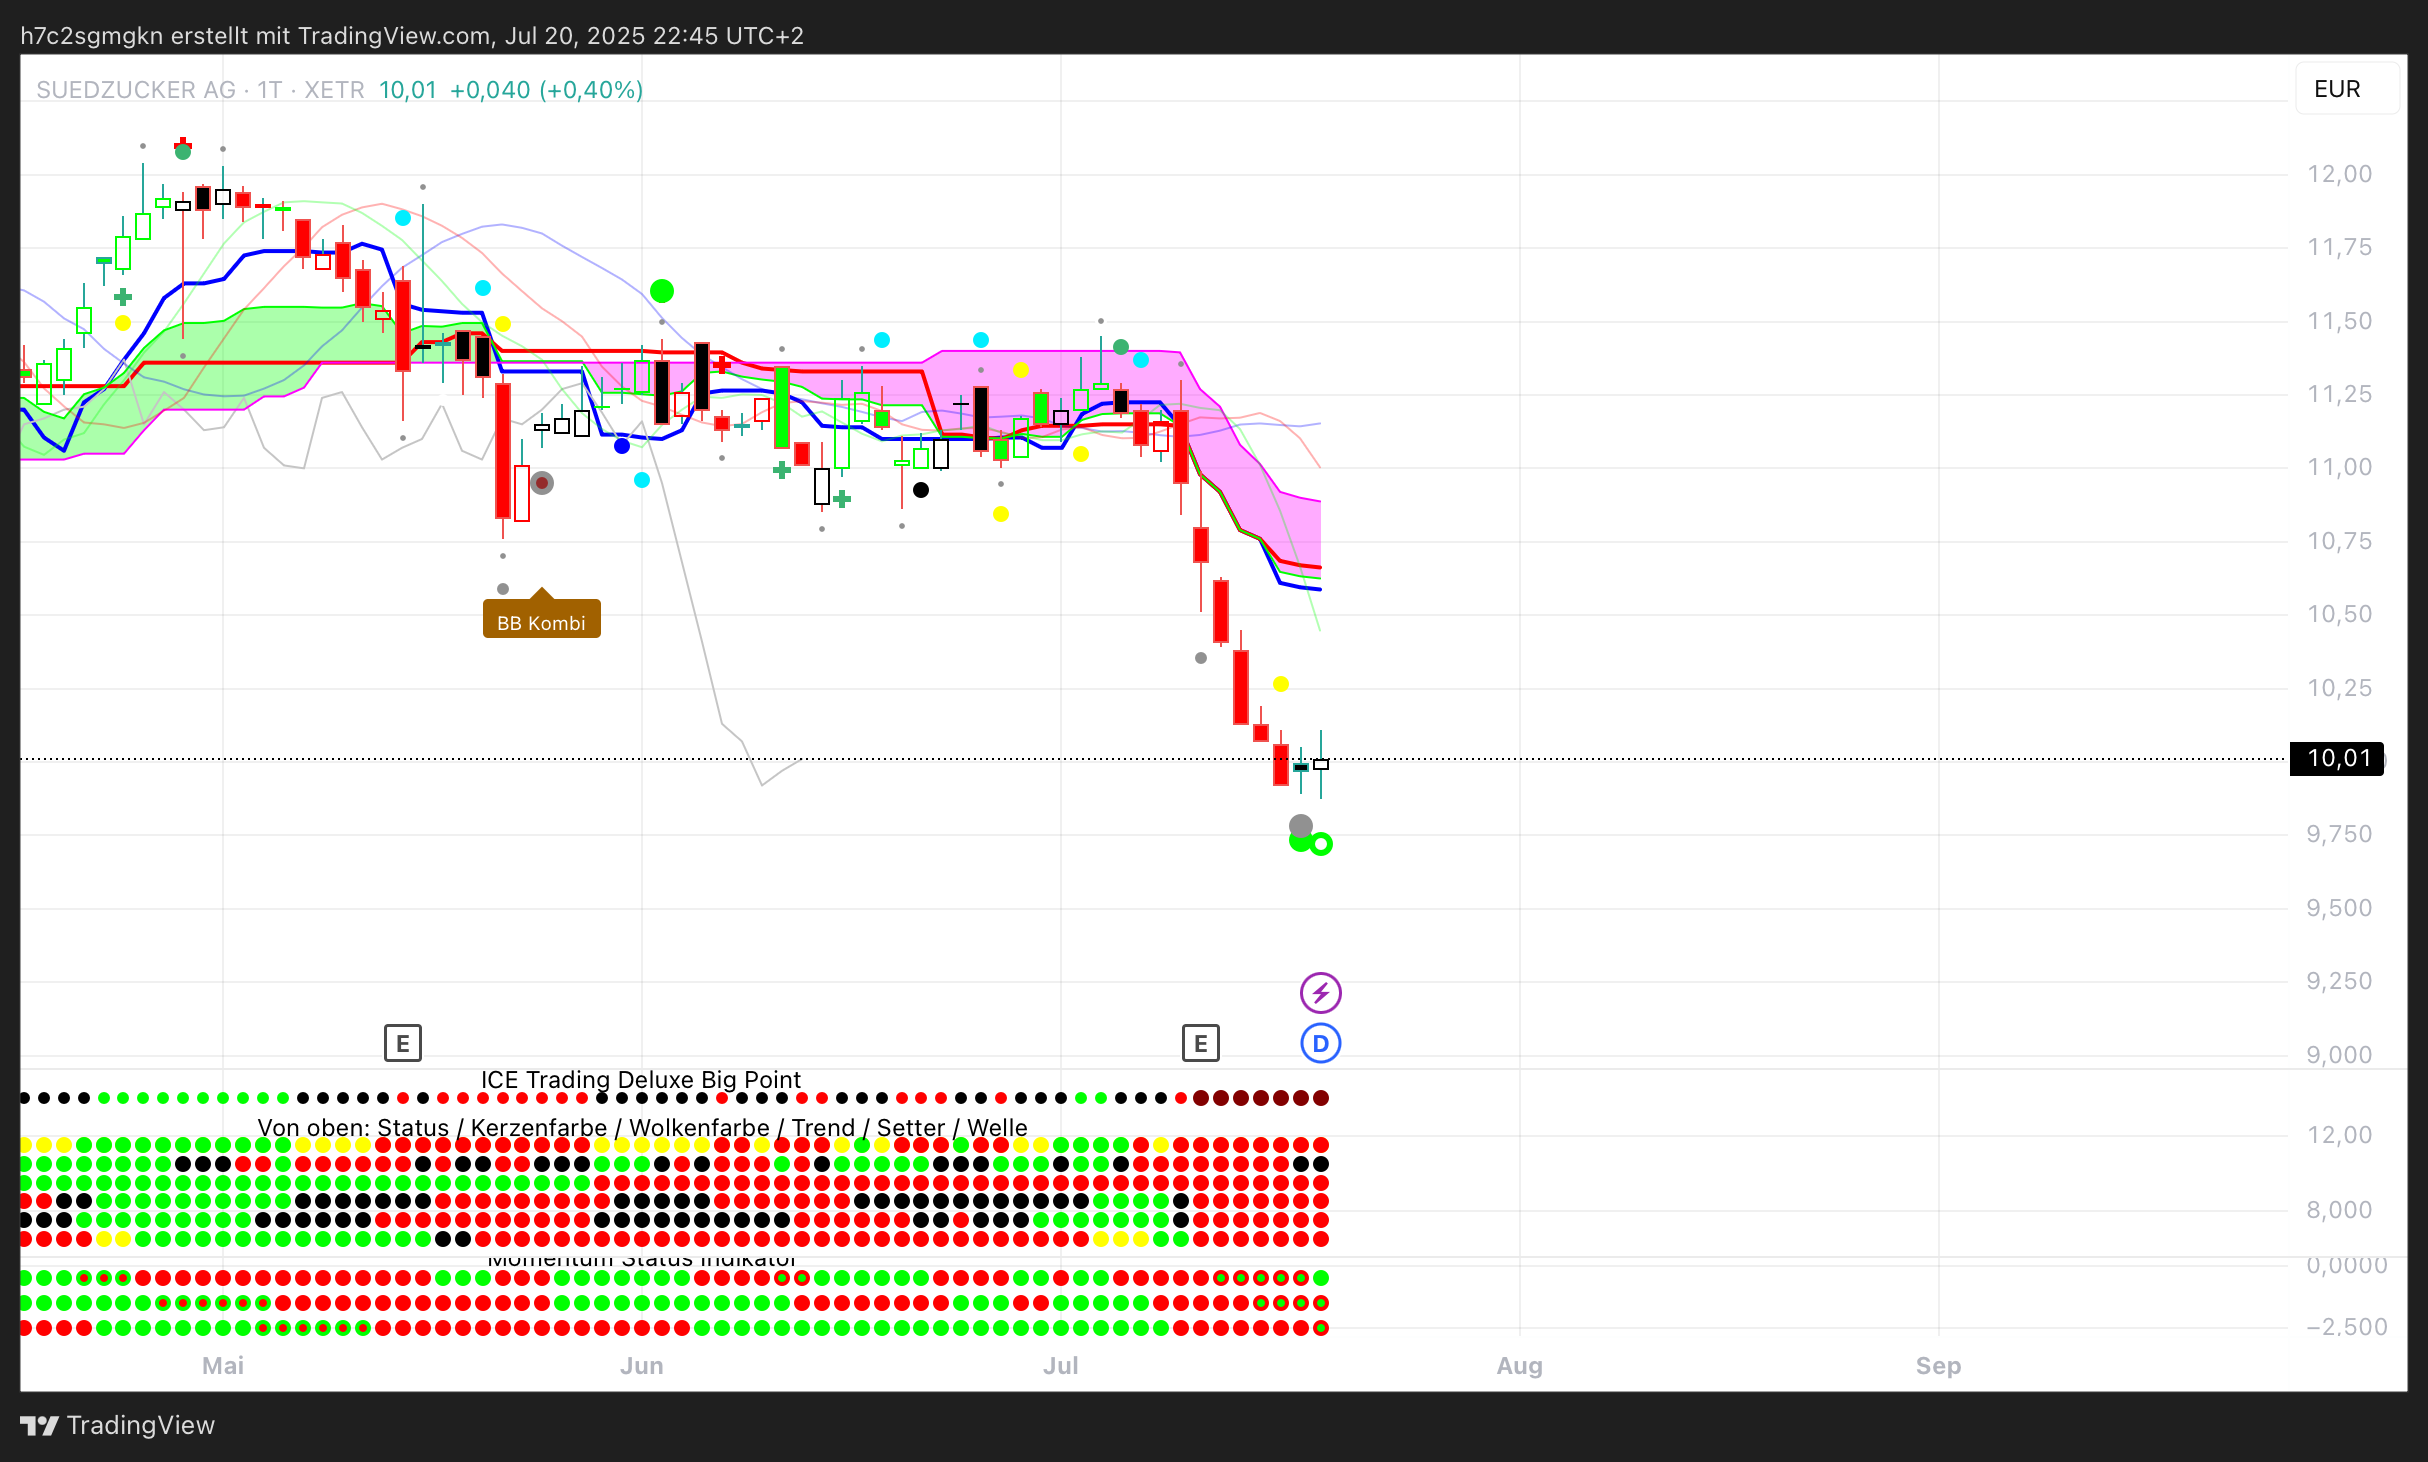Click the current price label 10,01
The width and height of the screenshot is (2428, 1462).
click(2337, 758)
